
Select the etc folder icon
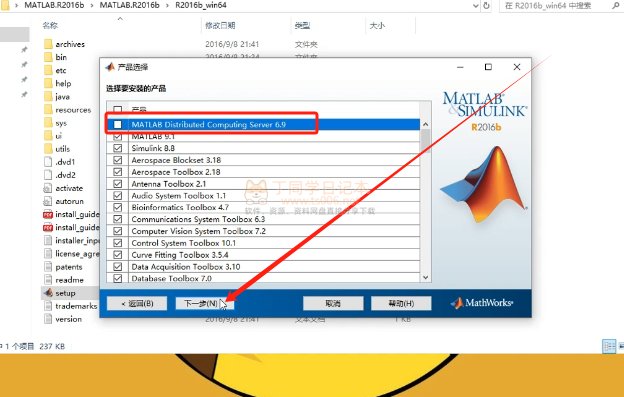48,70
